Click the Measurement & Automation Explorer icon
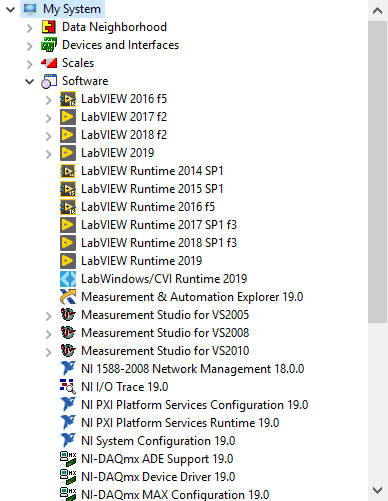The image size is (388, 501). coord(68,297)
